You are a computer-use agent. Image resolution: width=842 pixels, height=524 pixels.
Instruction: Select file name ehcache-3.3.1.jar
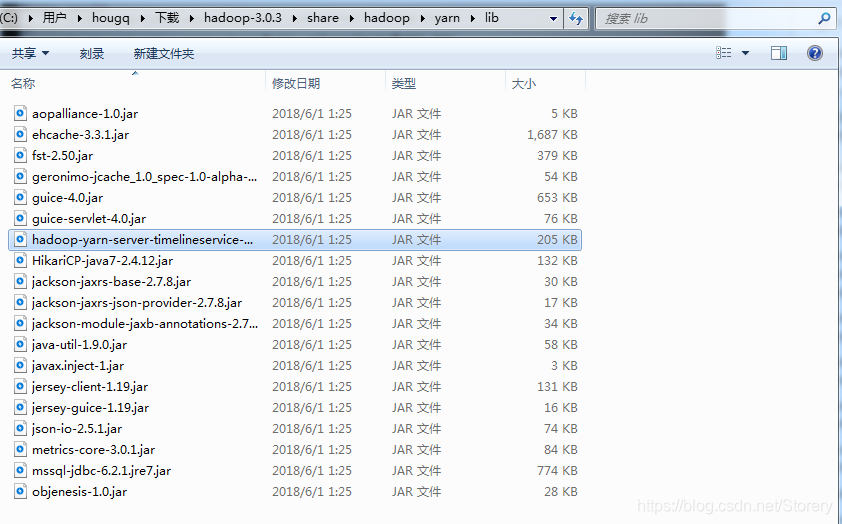coord(81,134)
